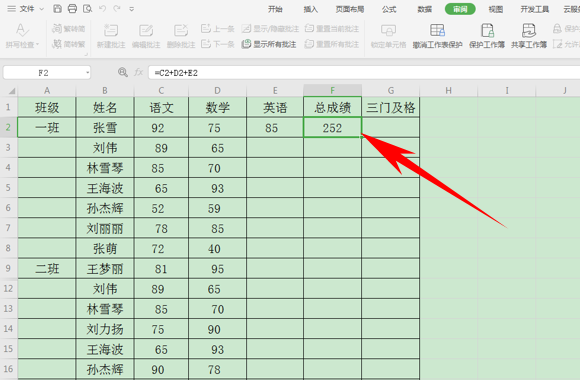The width and height of the screenshot is (580, 380).
Task: Click the 编辑批注 edit comment icon
Action: [x=146, y=30]
